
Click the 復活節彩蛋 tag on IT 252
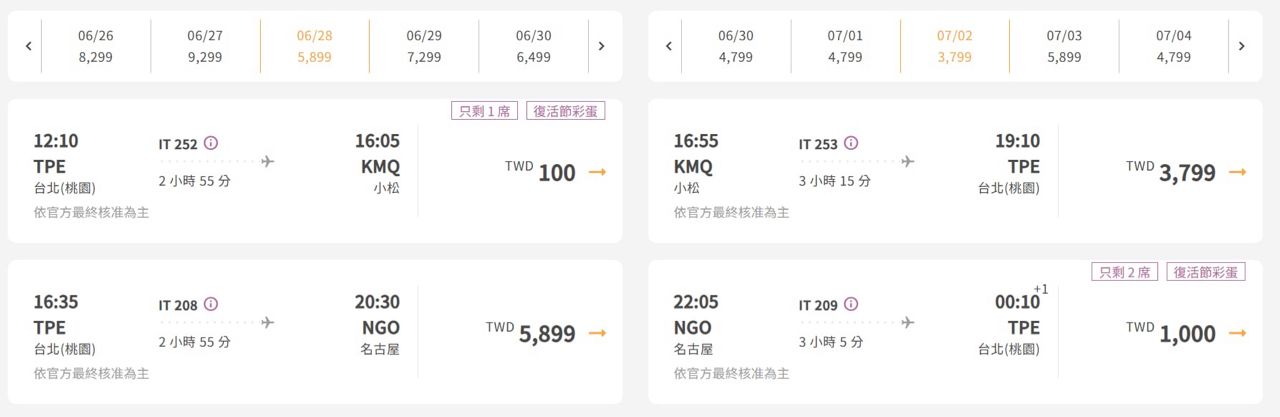pos(566,111)
